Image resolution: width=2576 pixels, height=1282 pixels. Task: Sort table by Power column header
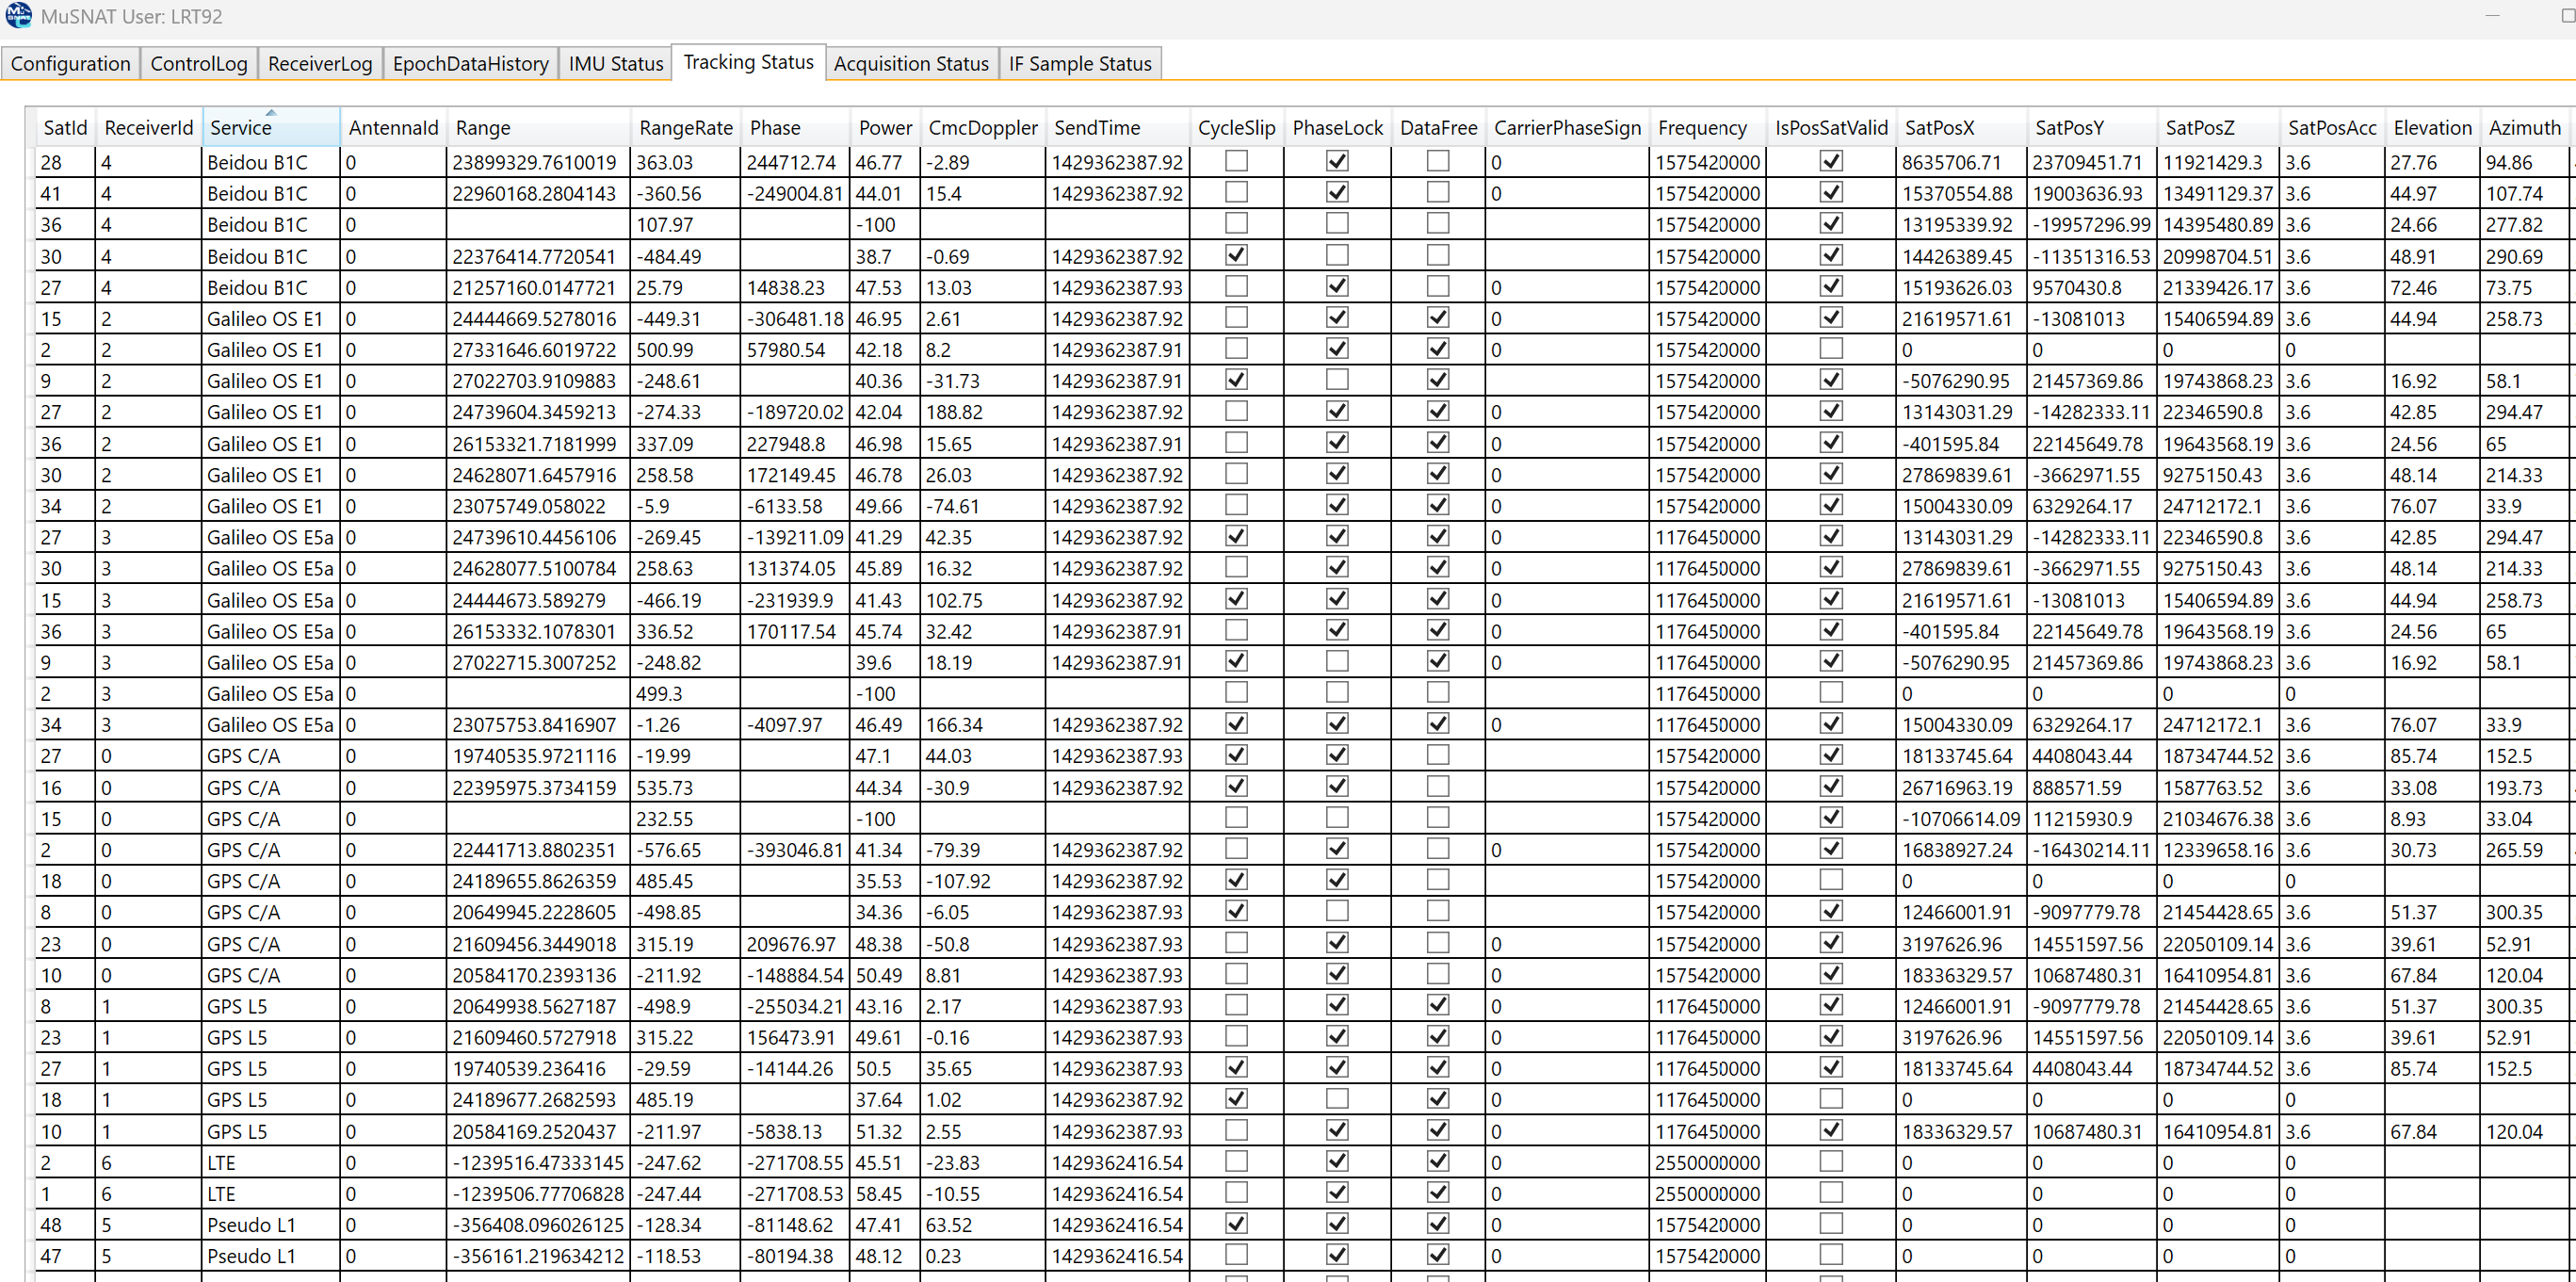coord(884,128)
